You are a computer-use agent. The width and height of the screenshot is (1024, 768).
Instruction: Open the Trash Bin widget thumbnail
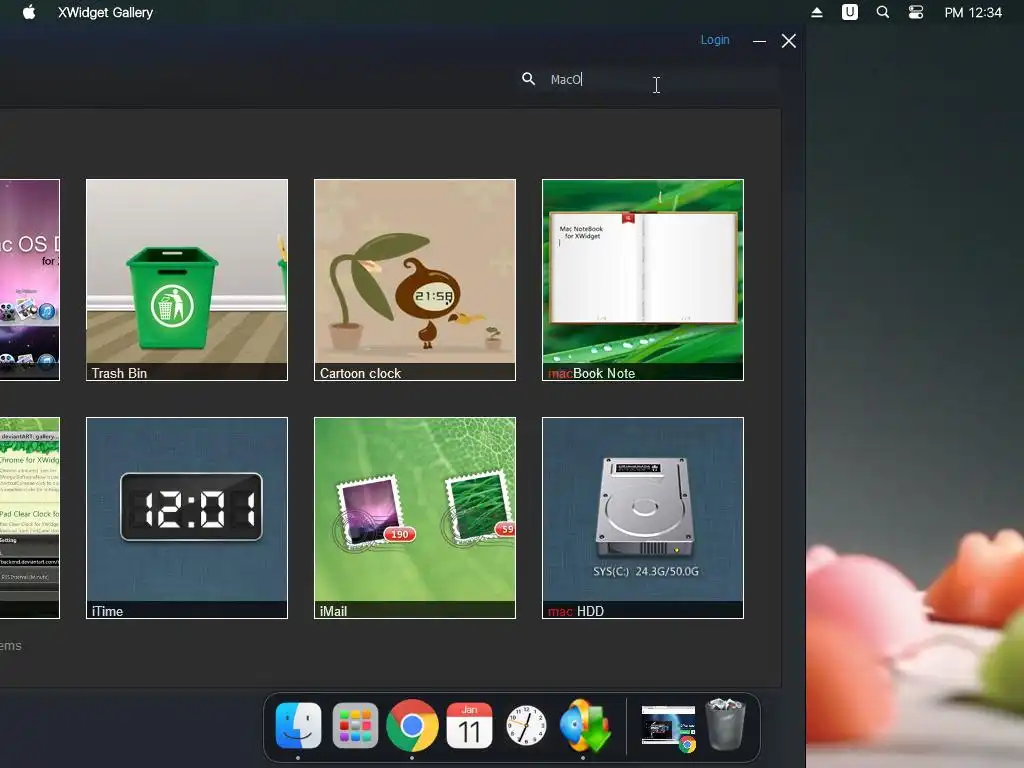tap(187, 280)
